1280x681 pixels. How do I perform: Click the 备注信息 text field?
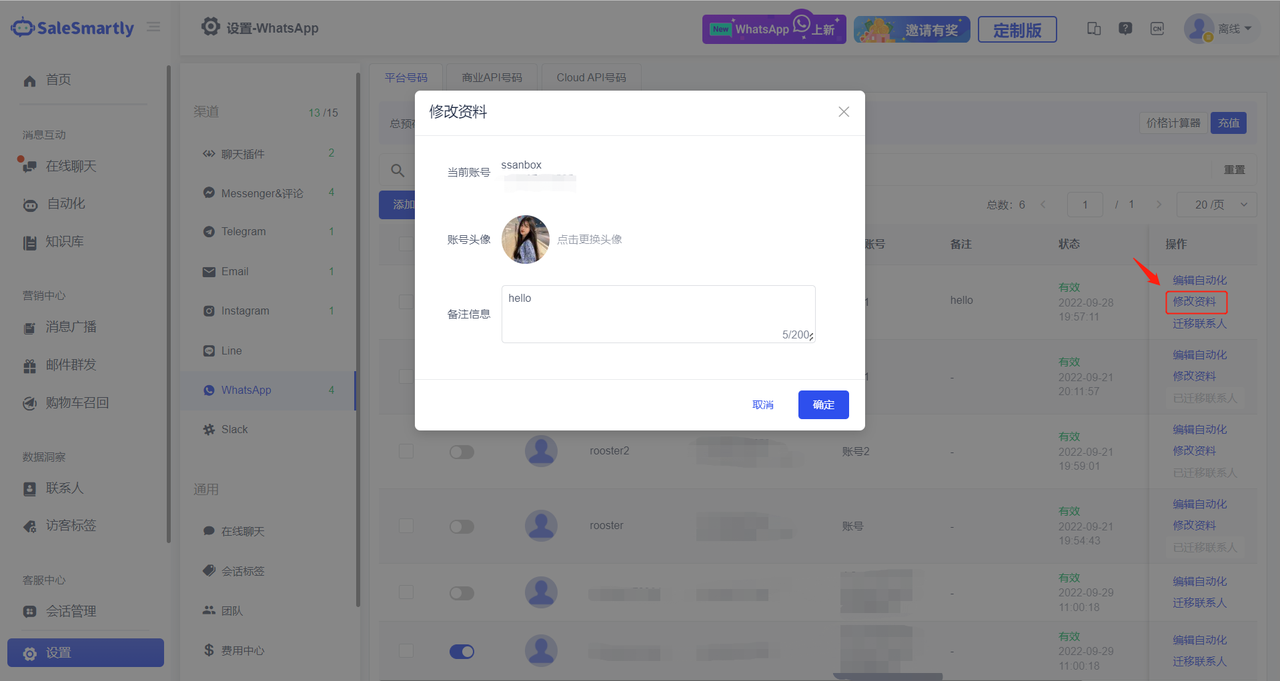[x=658, y=314]
